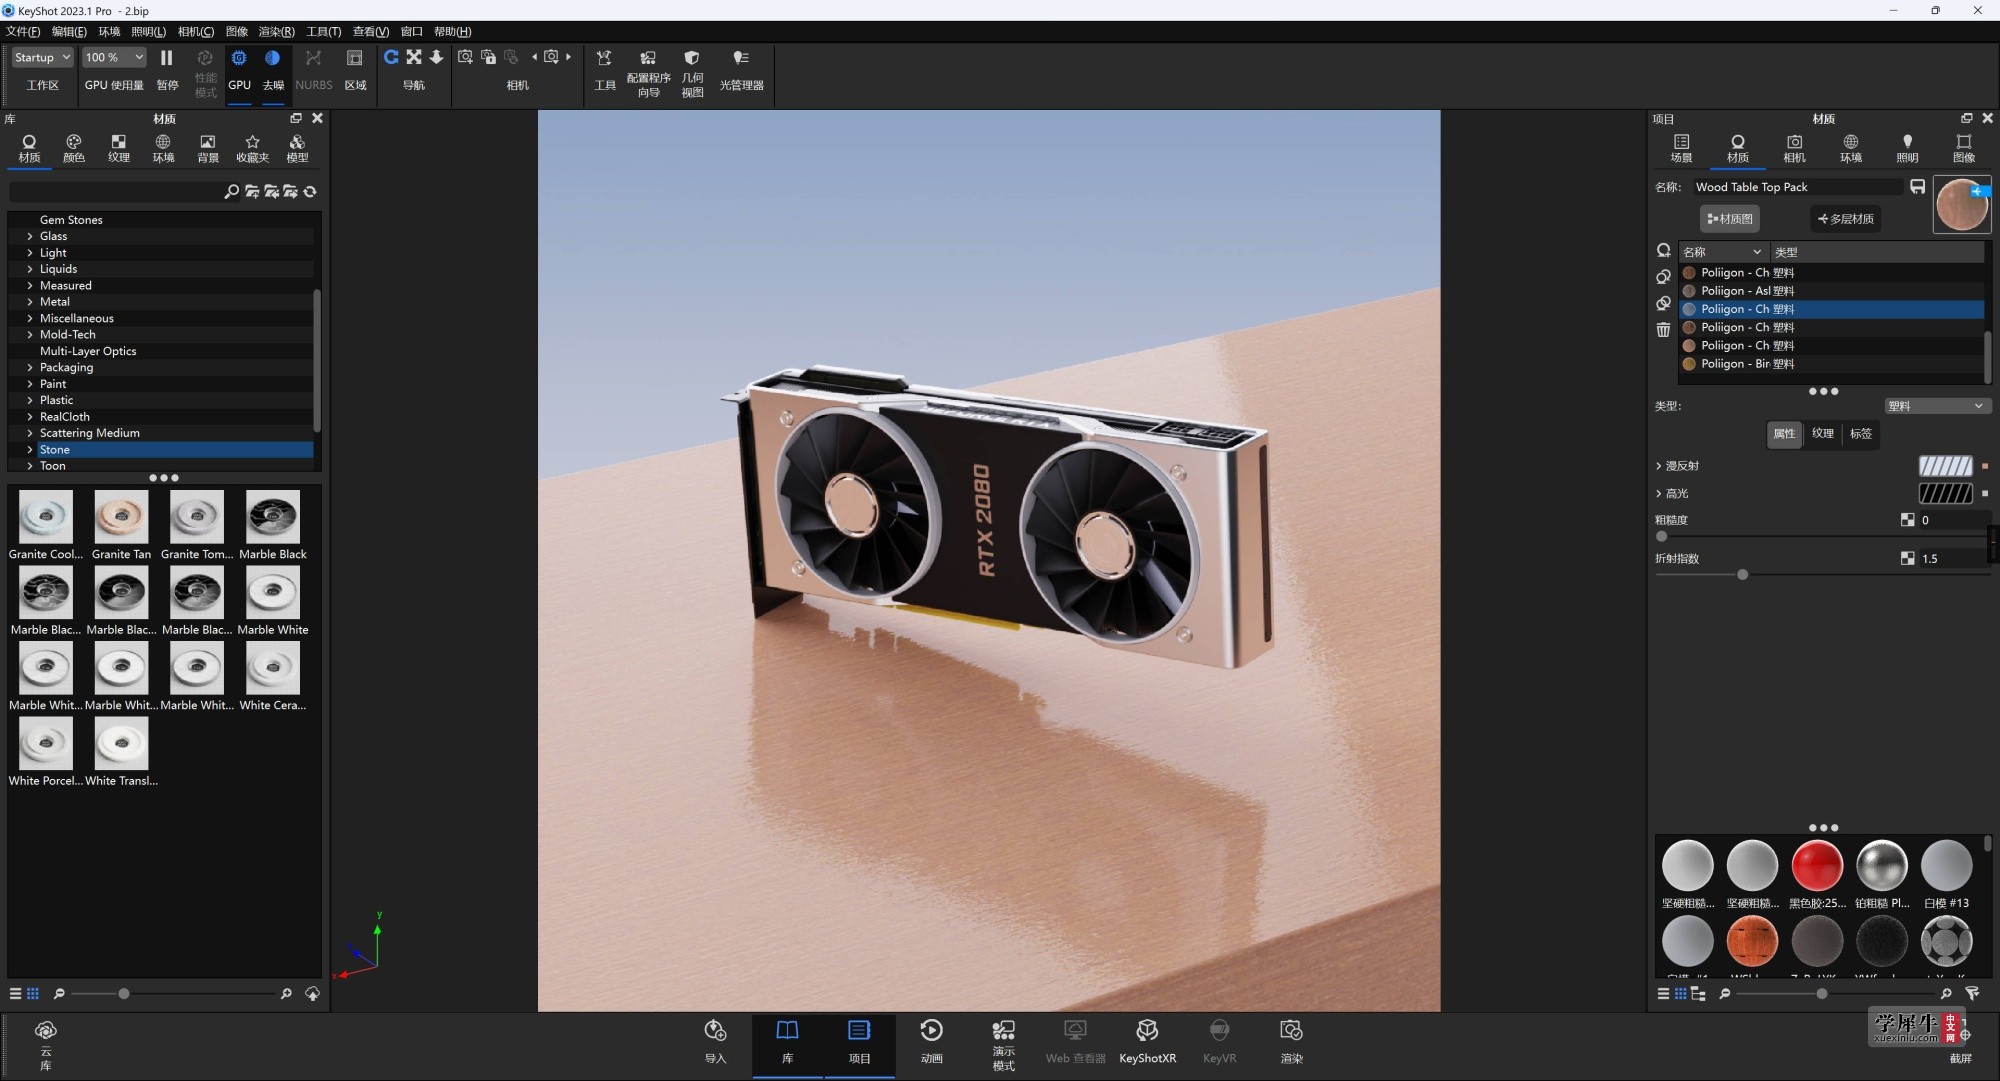Viewport: 2000px width, 1081px height.
Task: Open library 收藏夹 favorites tab
Action: [x=252, y=148]
